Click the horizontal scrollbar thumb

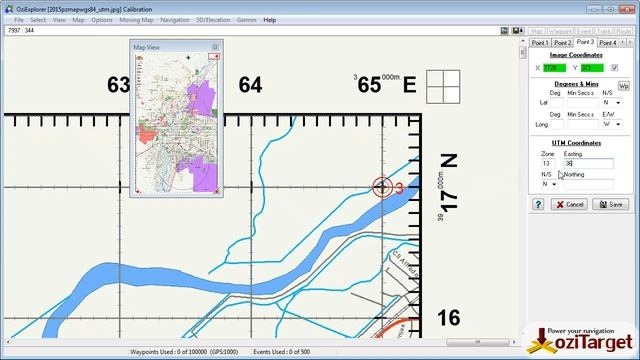pos(478,342)
